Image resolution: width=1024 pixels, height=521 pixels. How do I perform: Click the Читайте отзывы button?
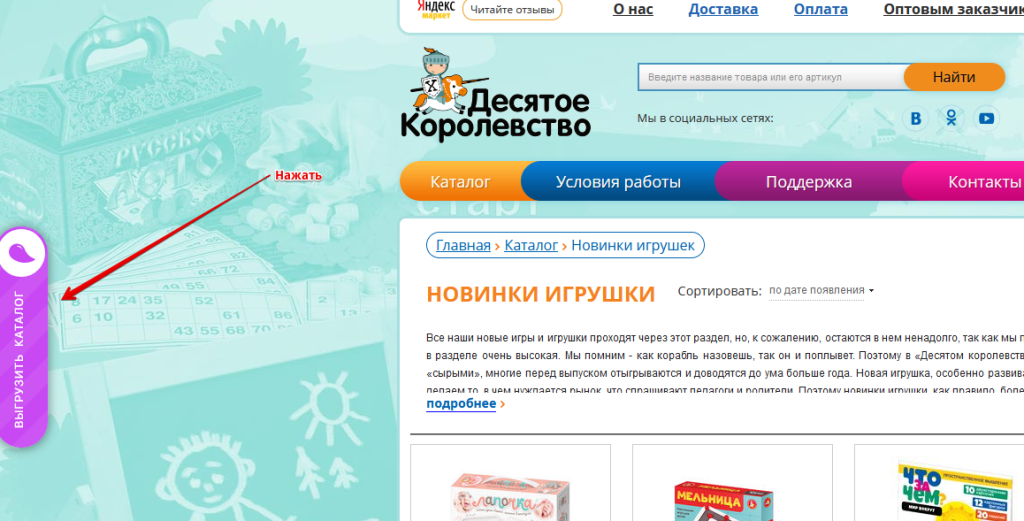(x=512, y=10)
